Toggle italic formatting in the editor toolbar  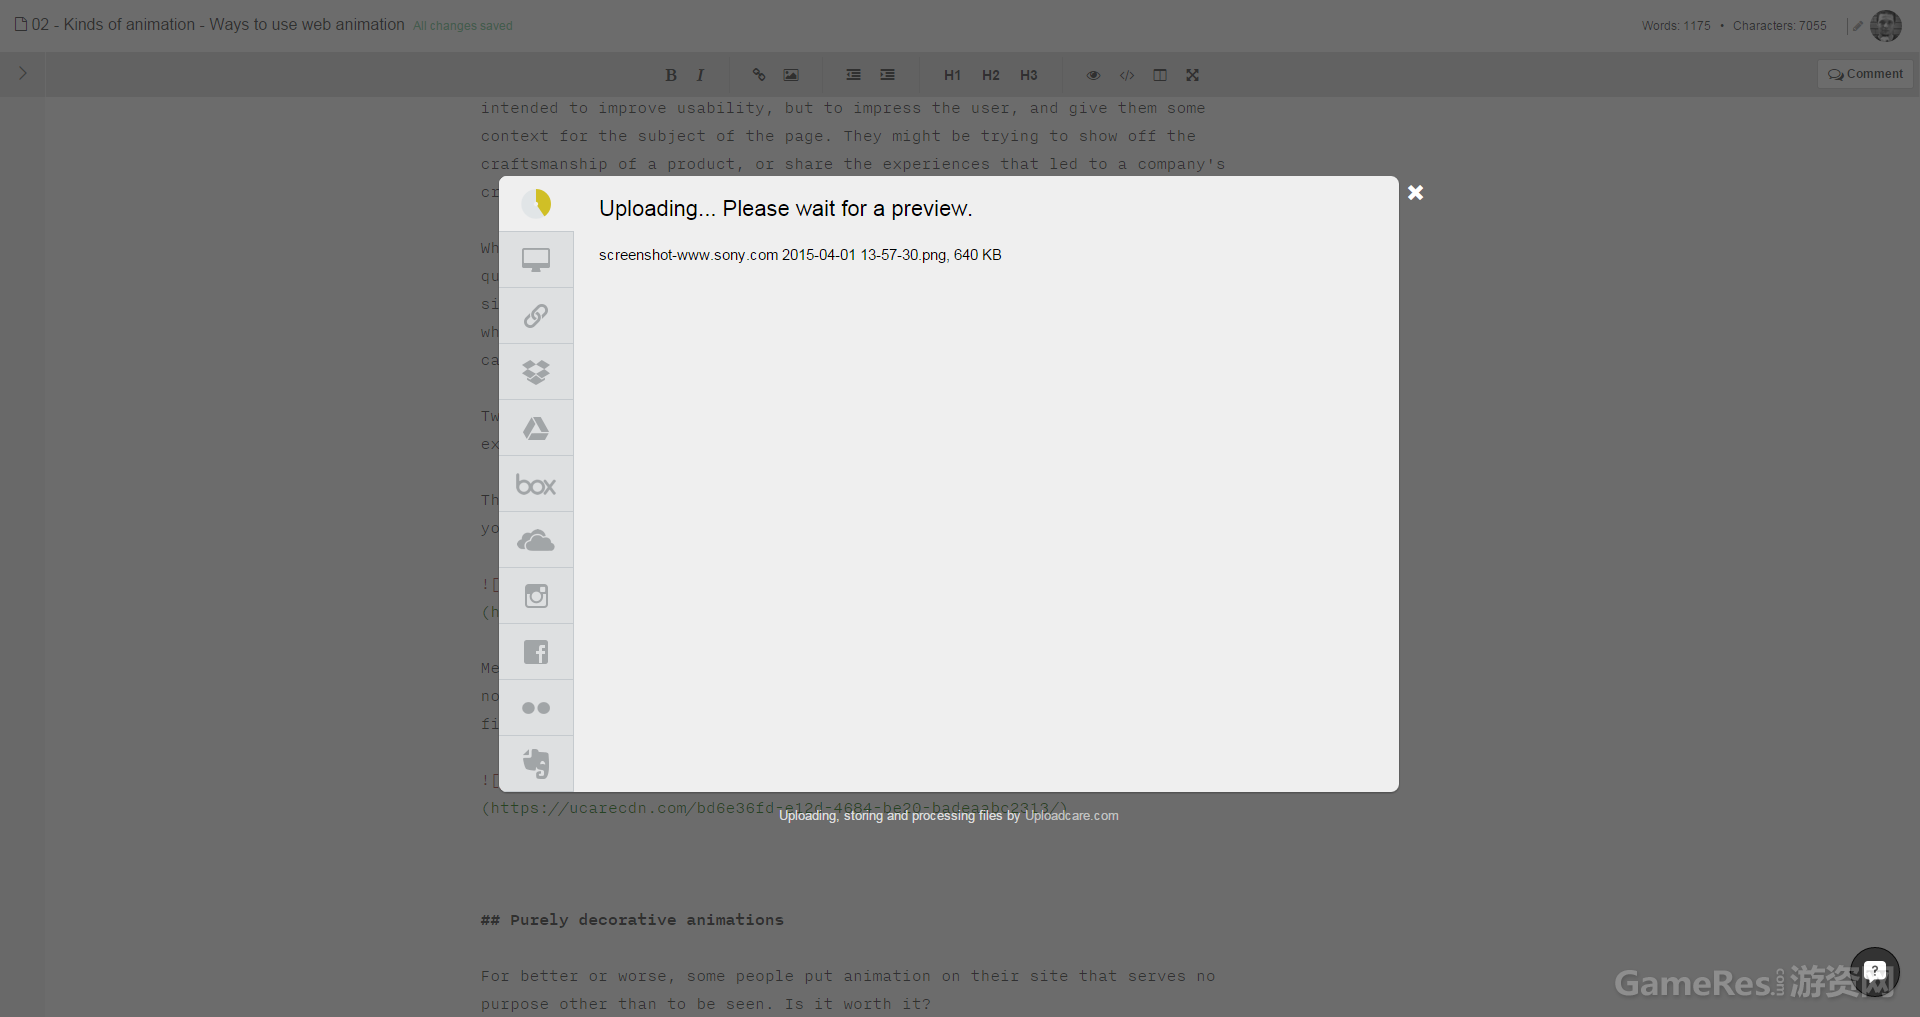click(x=700, y=75)
